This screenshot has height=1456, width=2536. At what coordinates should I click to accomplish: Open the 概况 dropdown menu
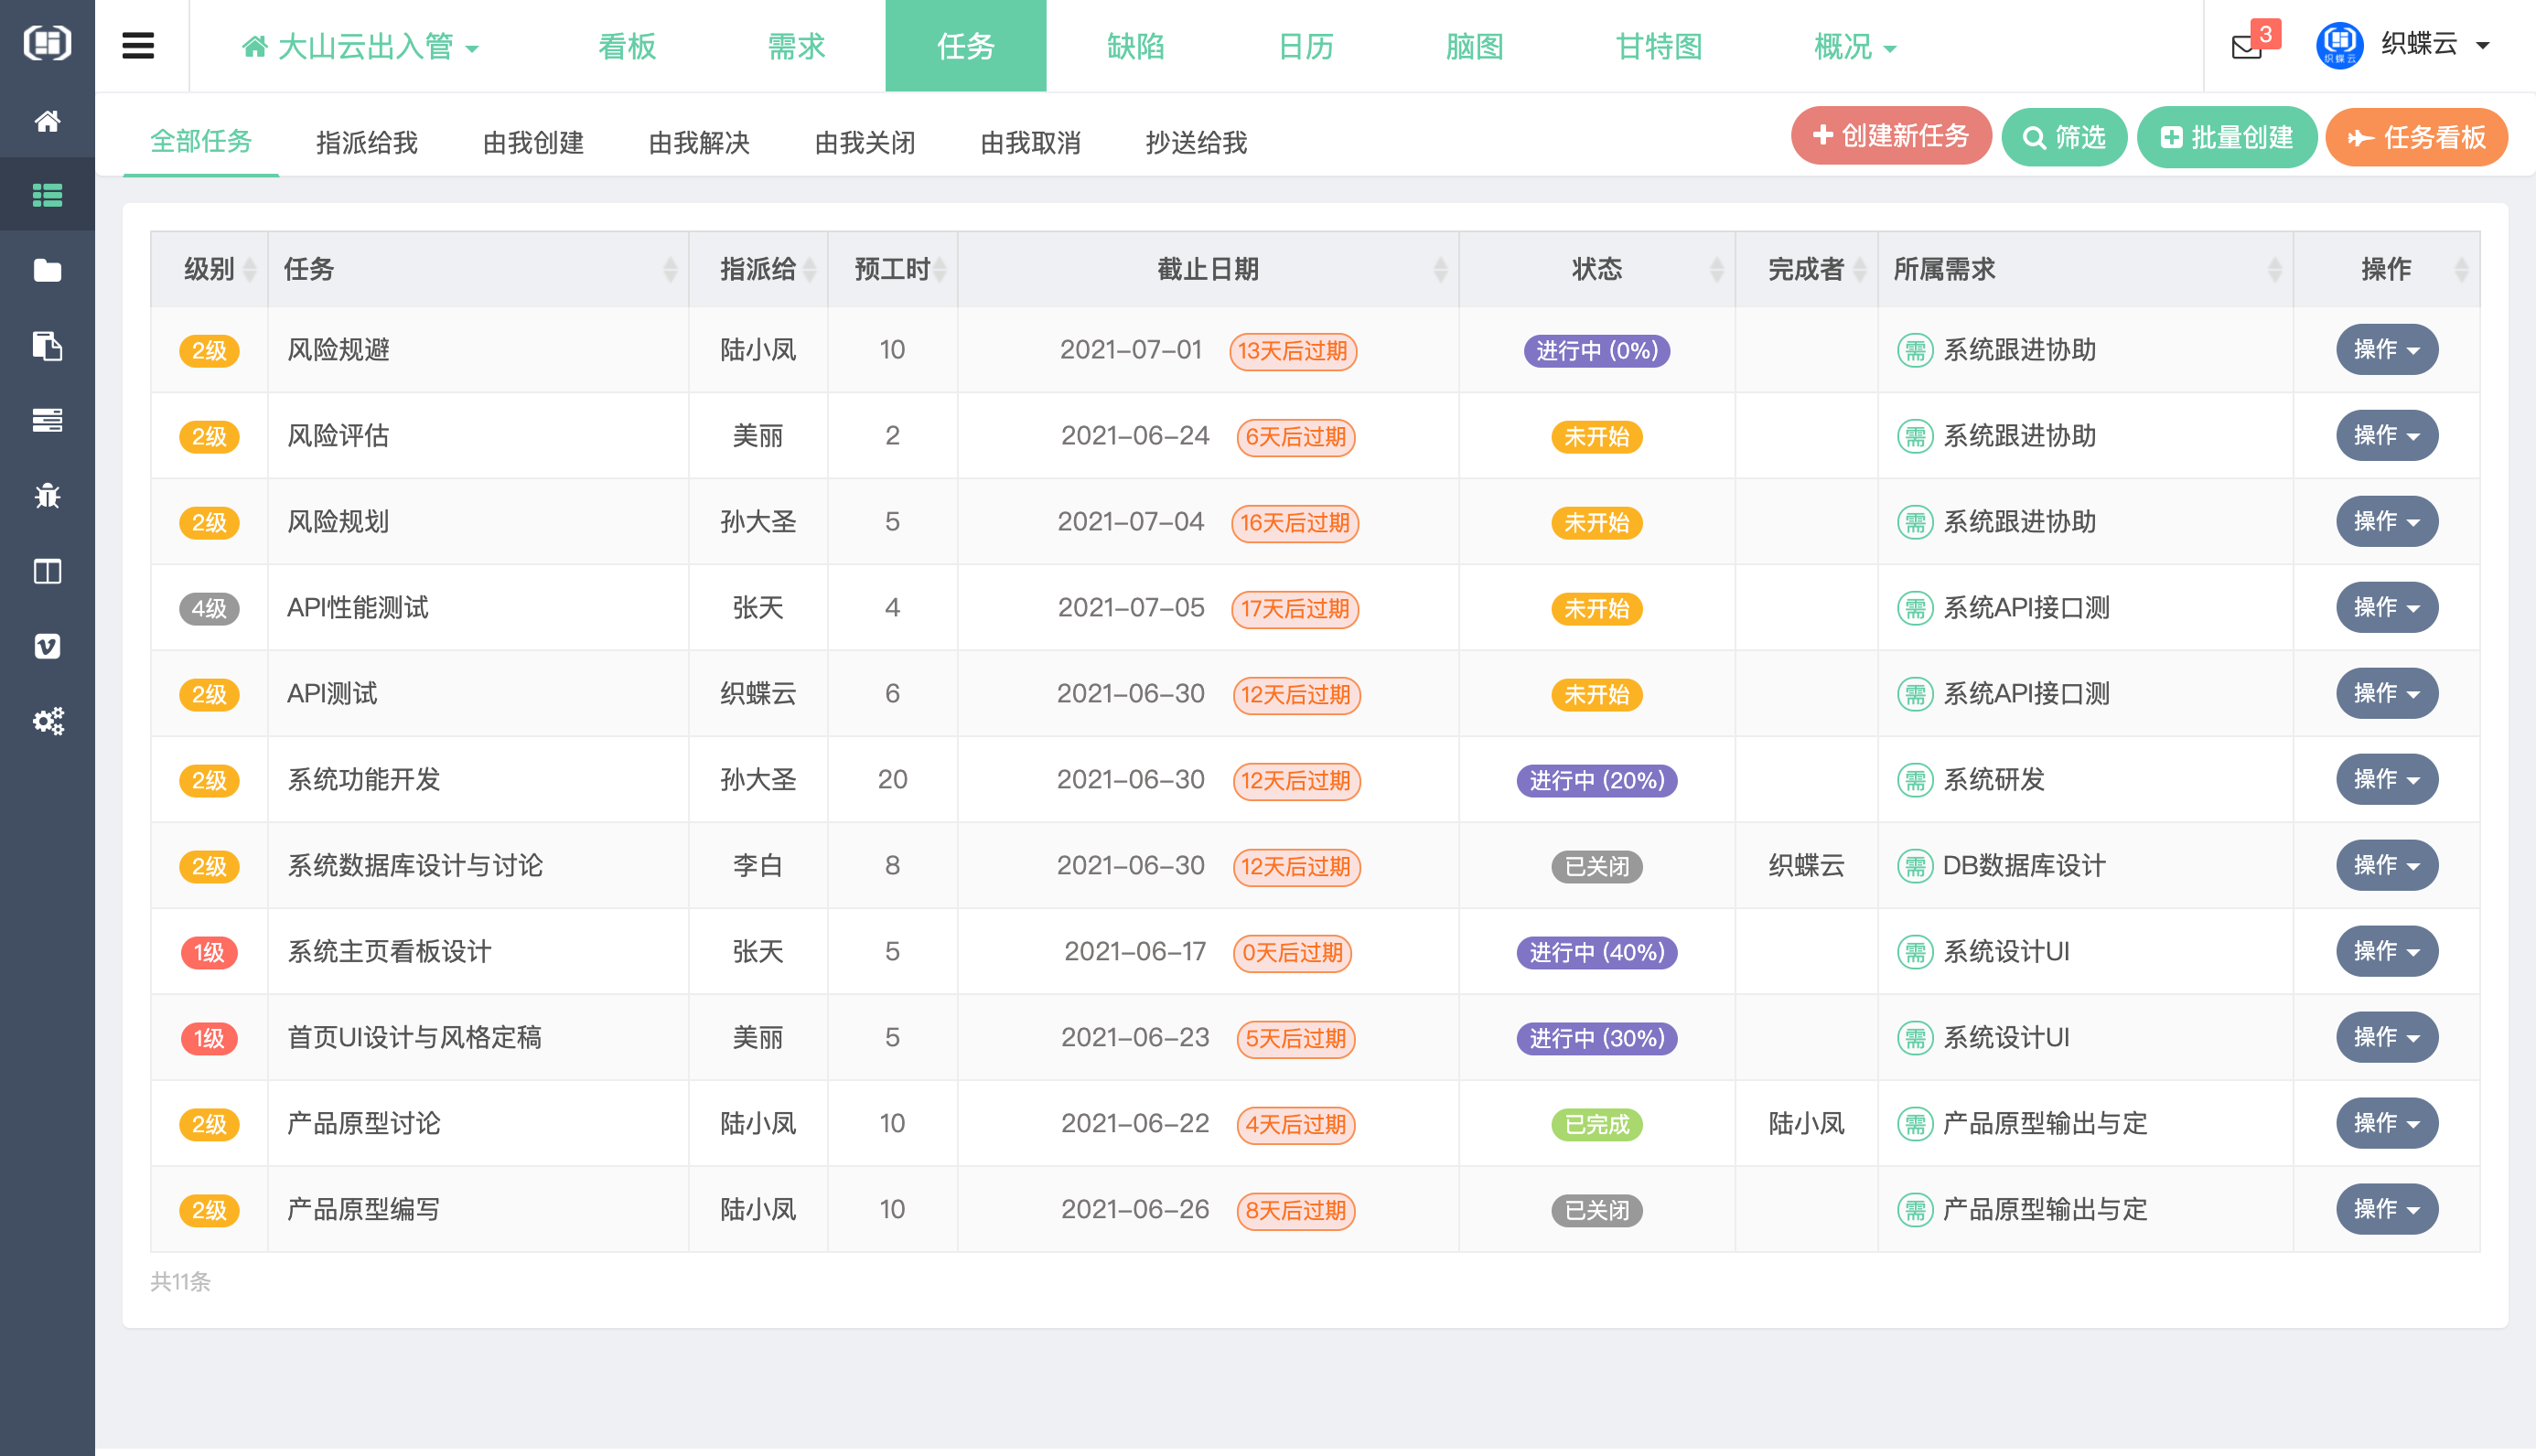pyautogui.click(x=1854, y=47)
